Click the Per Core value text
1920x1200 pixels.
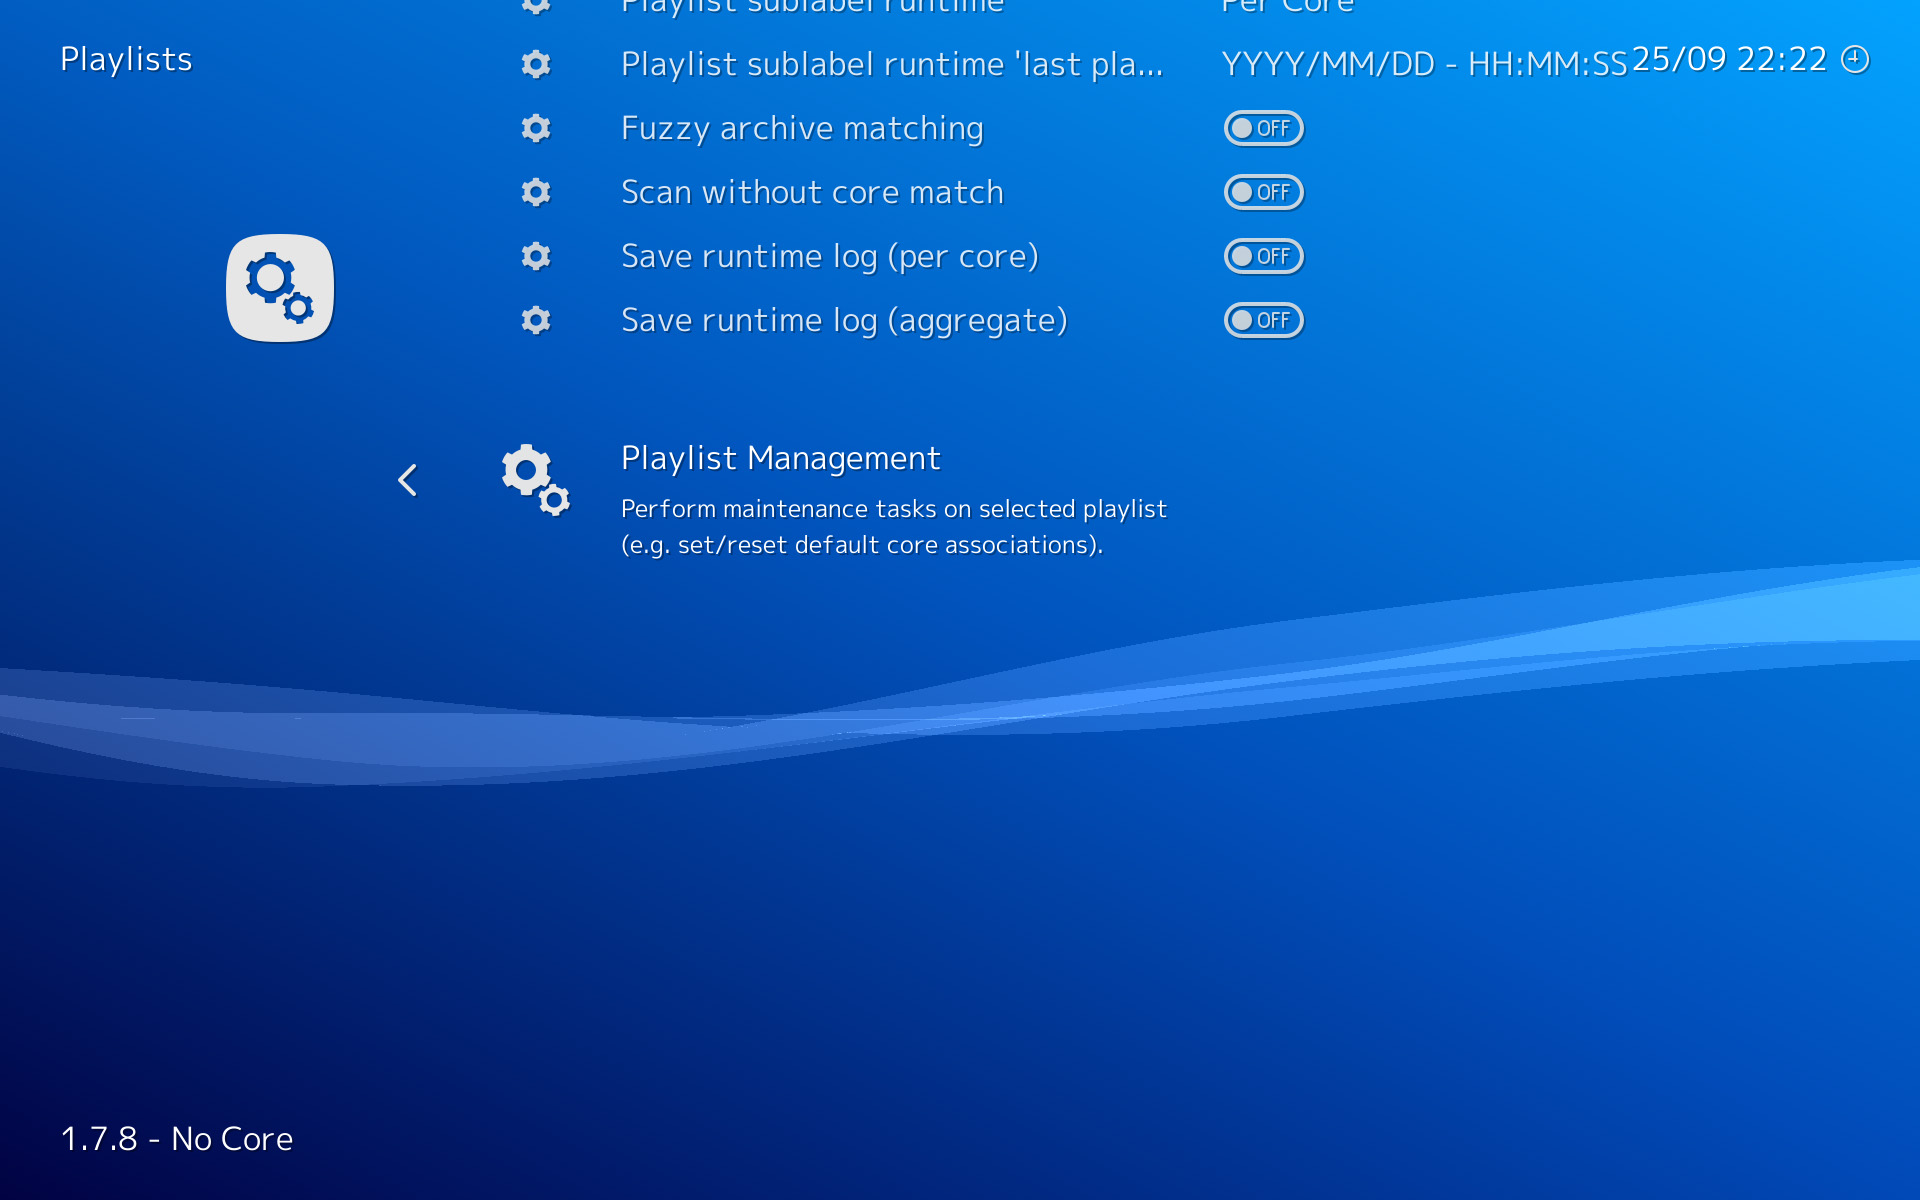(1287, 5)
